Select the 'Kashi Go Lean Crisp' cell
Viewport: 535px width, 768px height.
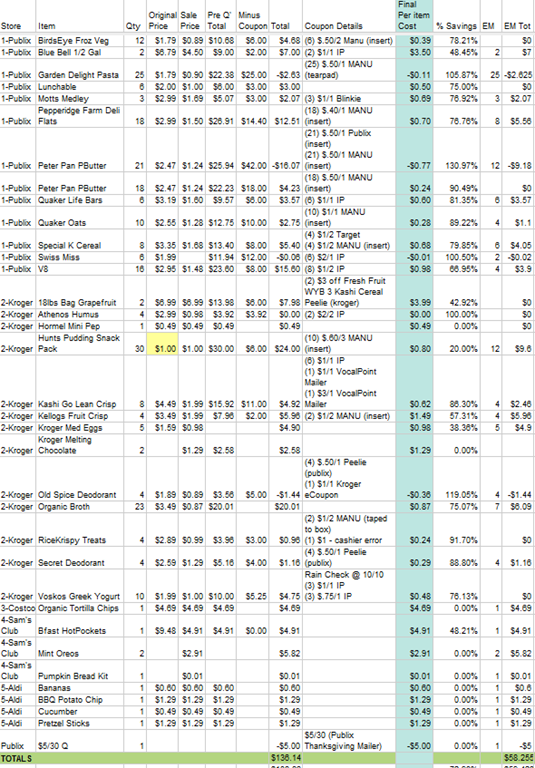[x=80, y=383]
